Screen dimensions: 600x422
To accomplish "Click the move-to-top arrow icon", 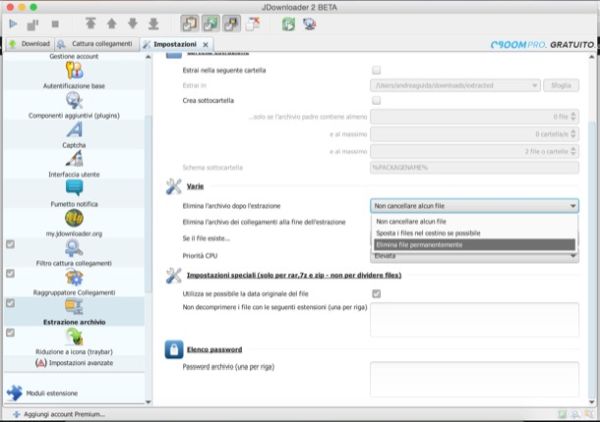I will point(91,21).
